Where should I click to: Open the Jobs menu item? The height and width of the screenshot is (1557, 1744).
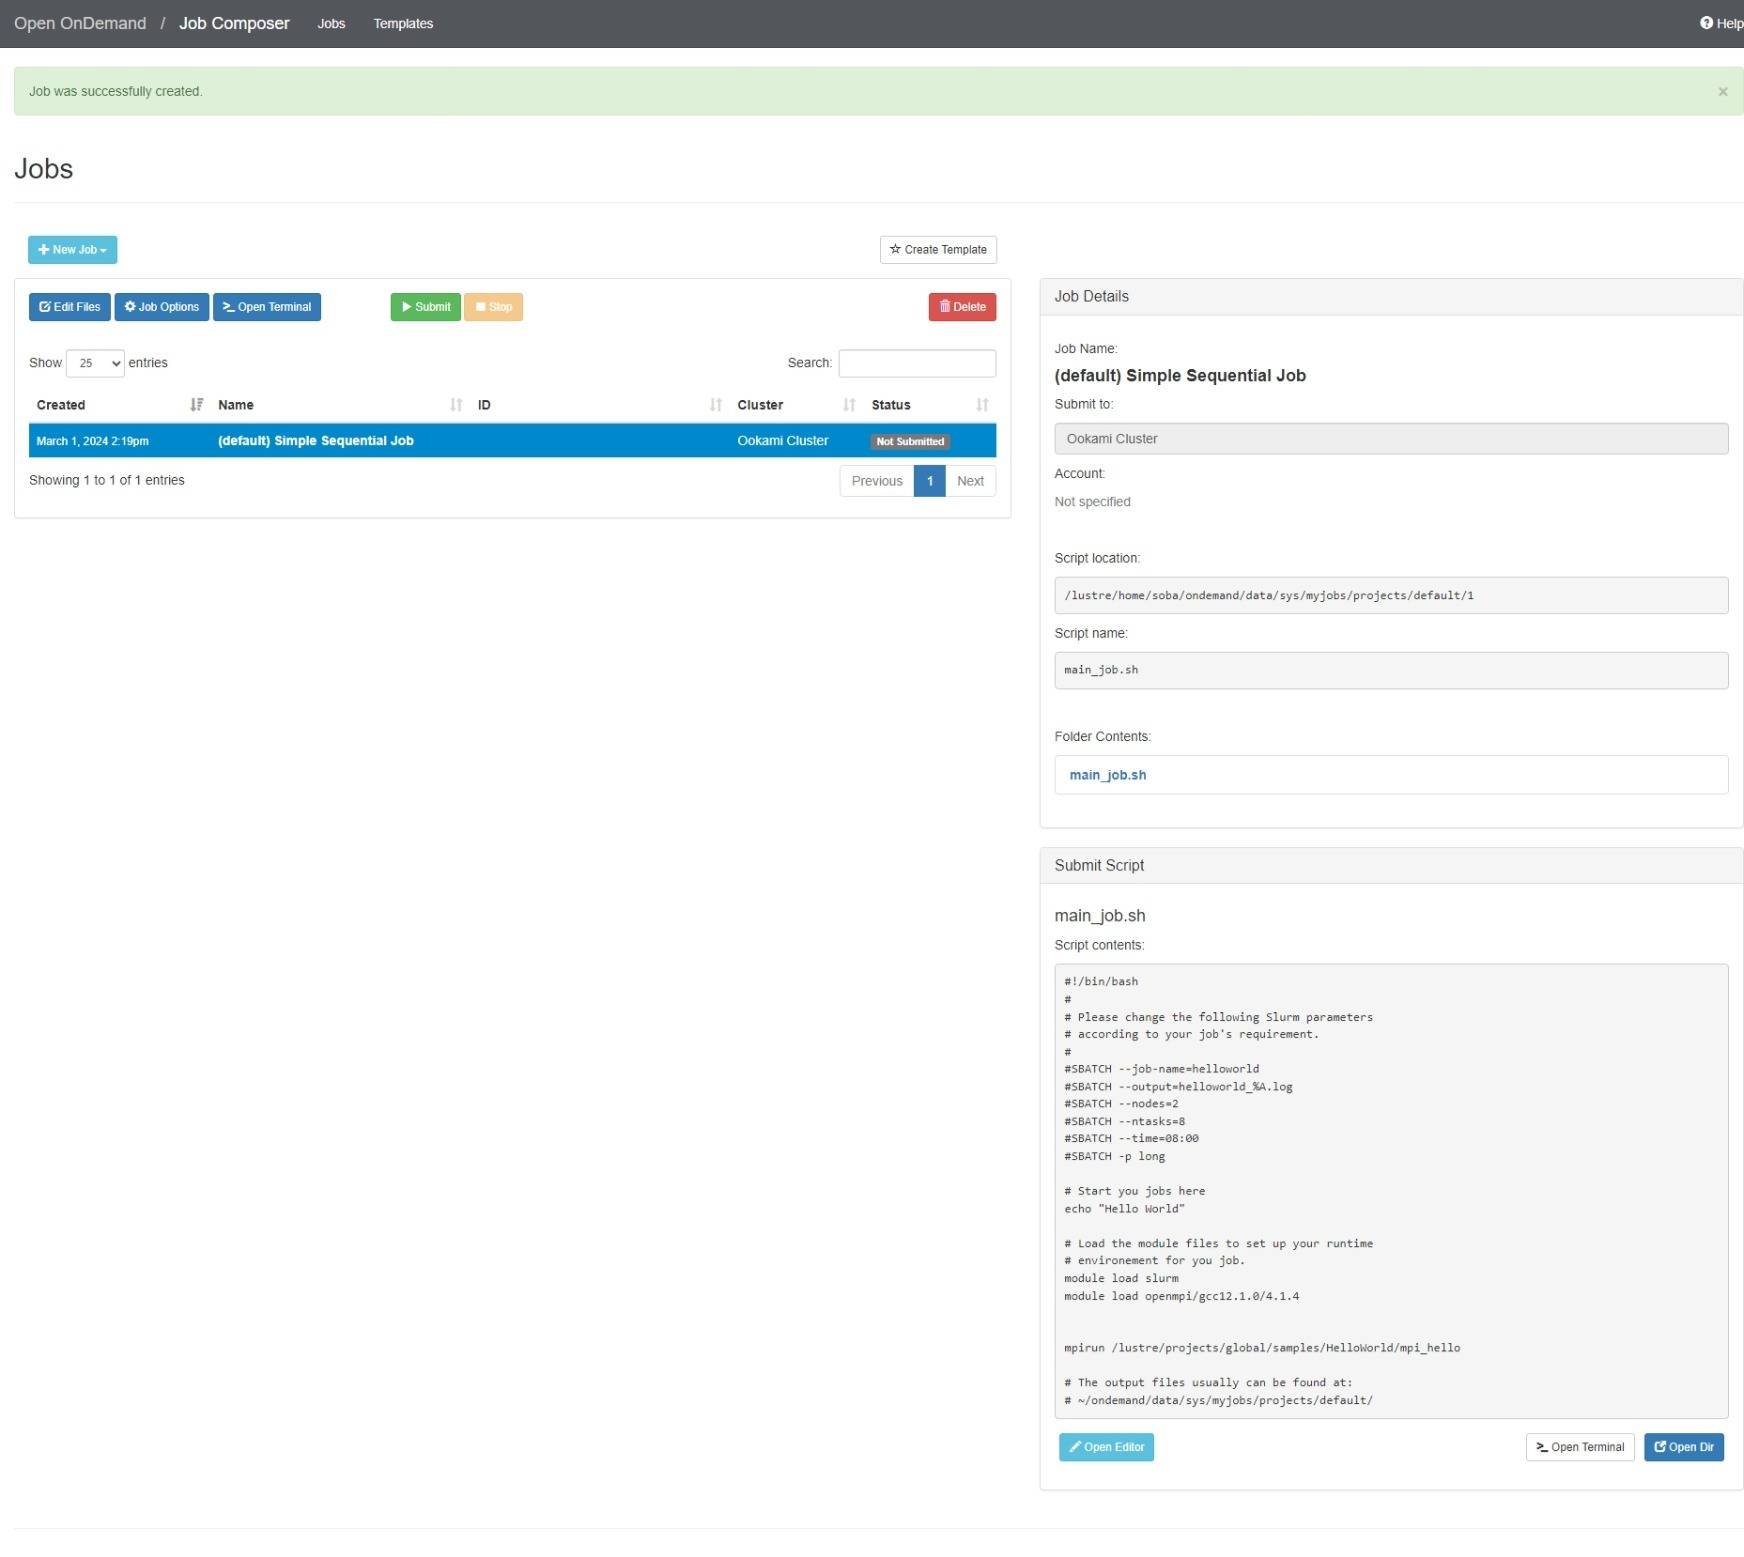coord(331,23)
